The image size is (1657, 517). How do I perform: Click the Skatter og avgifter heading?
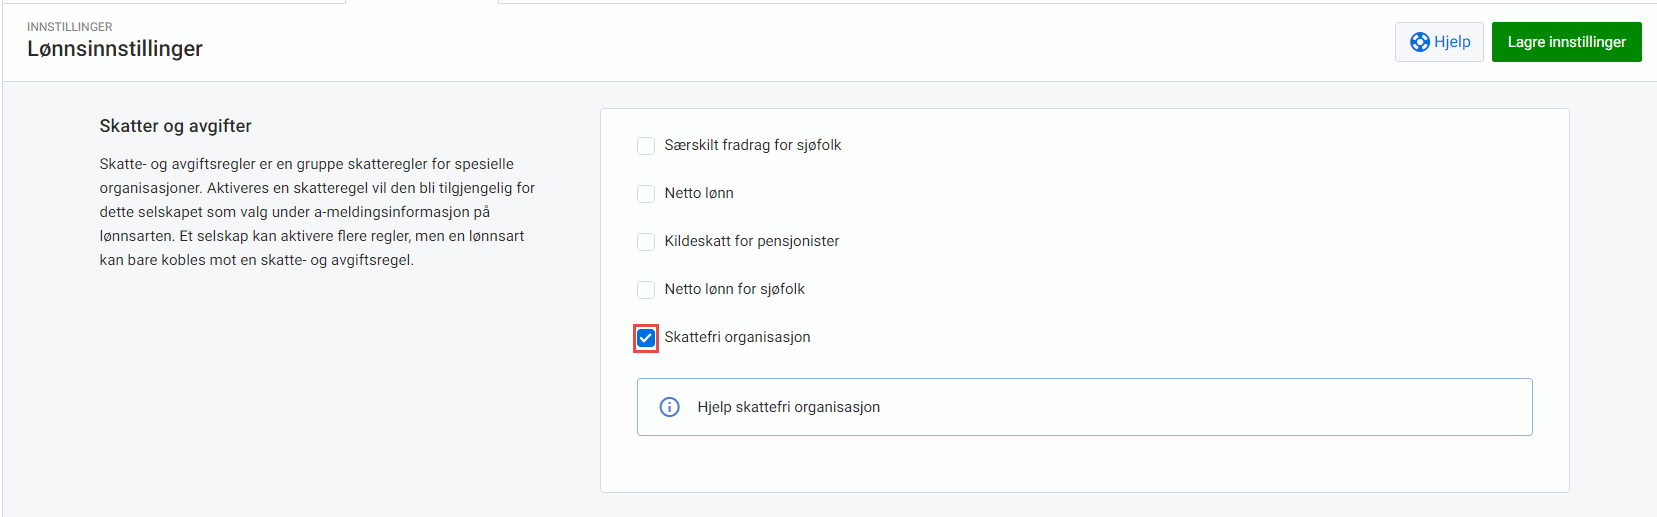click(x=175, y=126)
